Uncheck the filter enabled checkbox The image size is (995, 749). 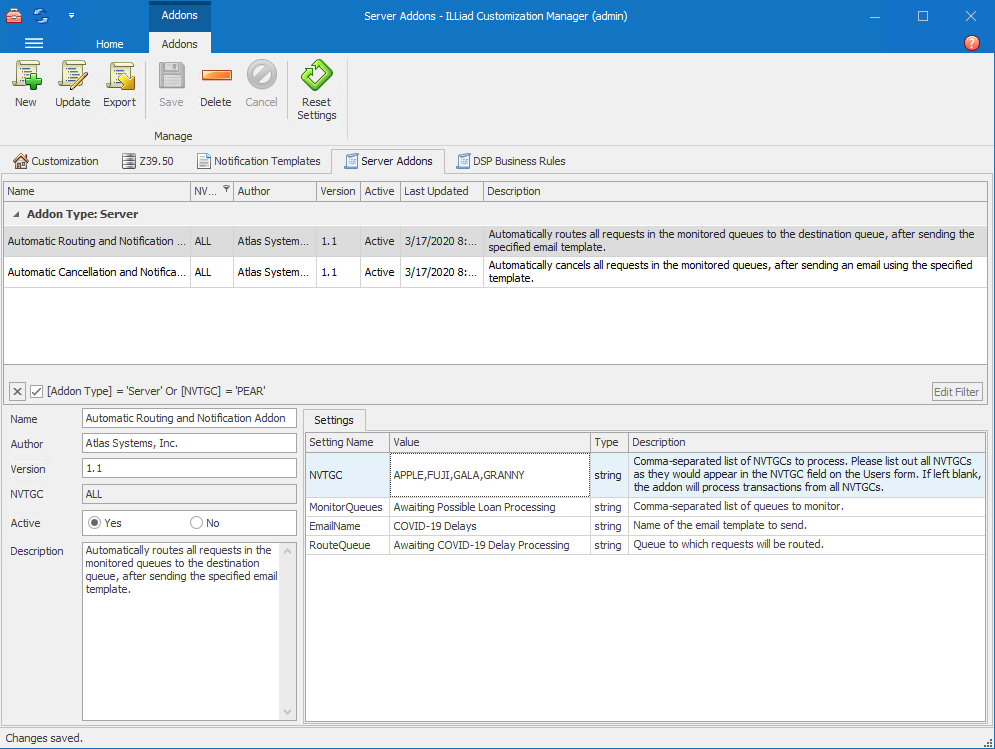(x=36, y=391)
